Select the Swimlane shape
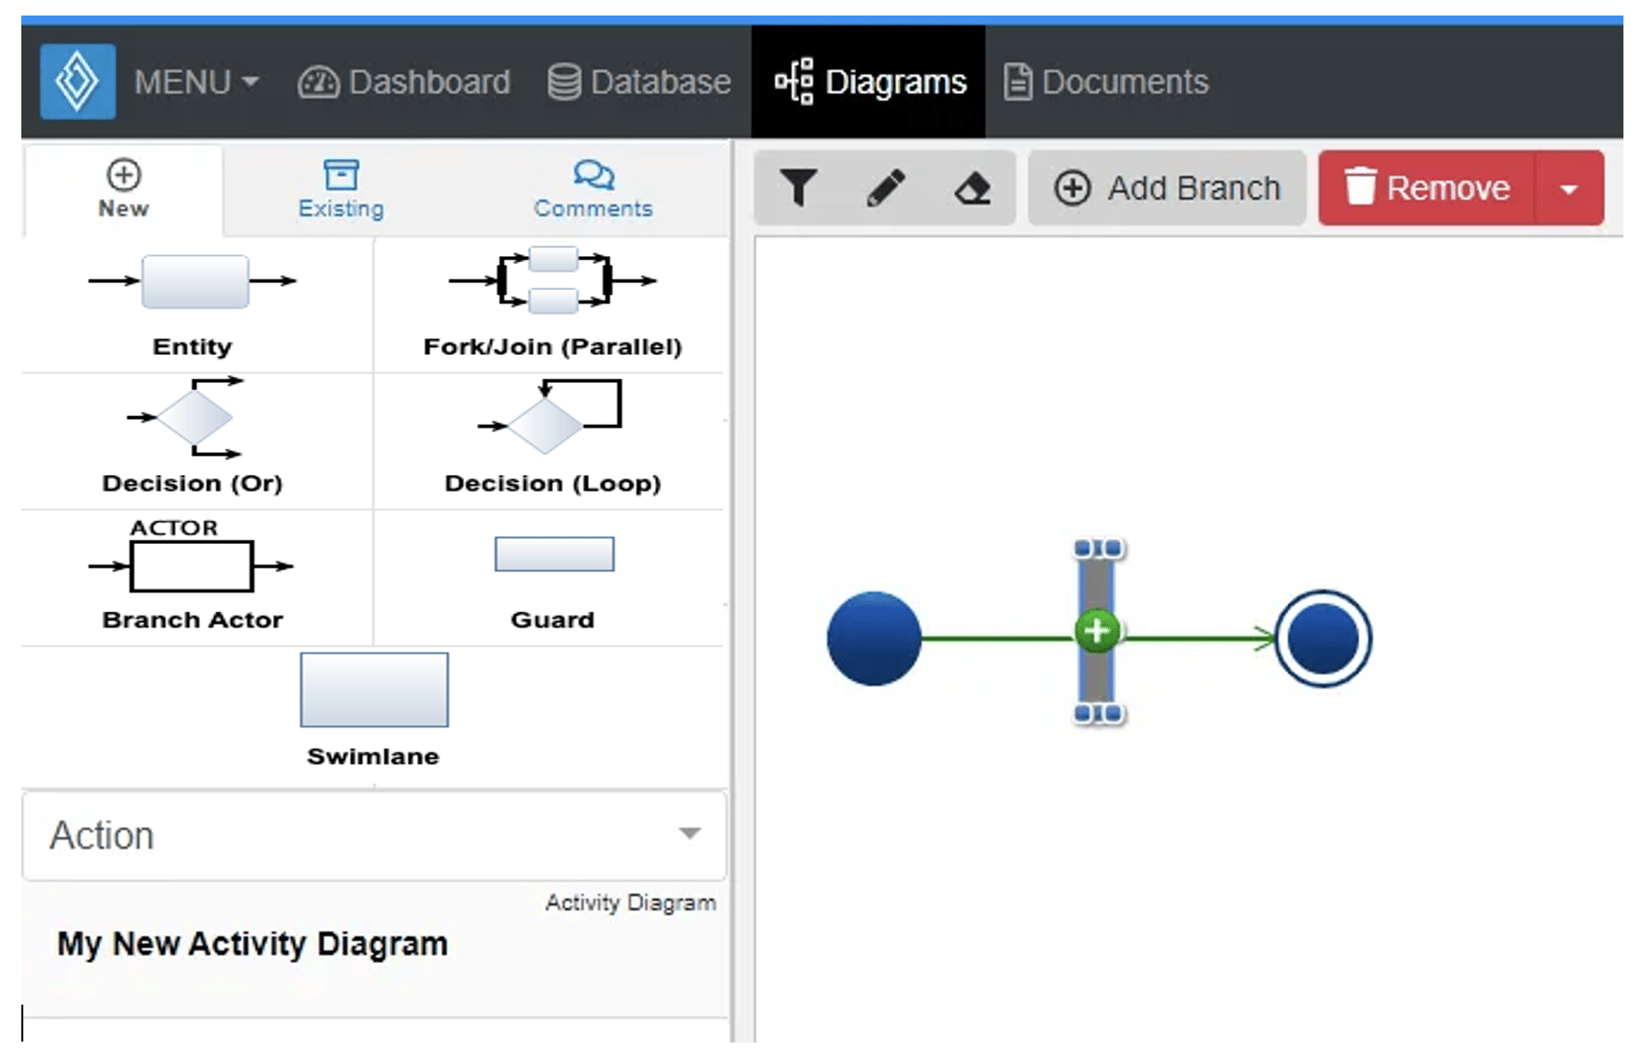The height and width of the screenshot is (1059, 1638). tap(373, 690)
